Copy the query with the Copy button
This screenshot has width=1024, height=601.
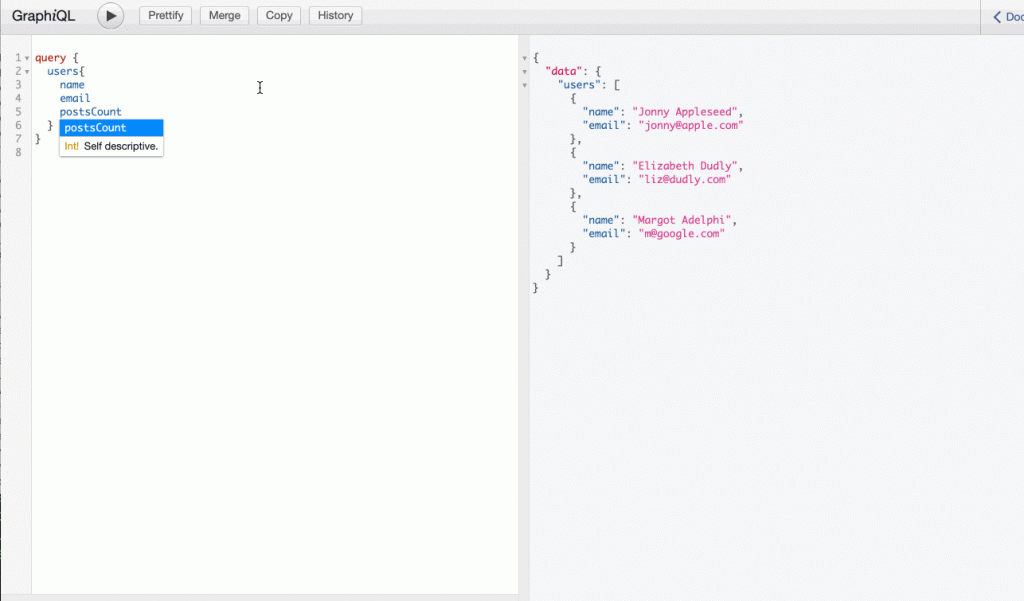(279, 16)
